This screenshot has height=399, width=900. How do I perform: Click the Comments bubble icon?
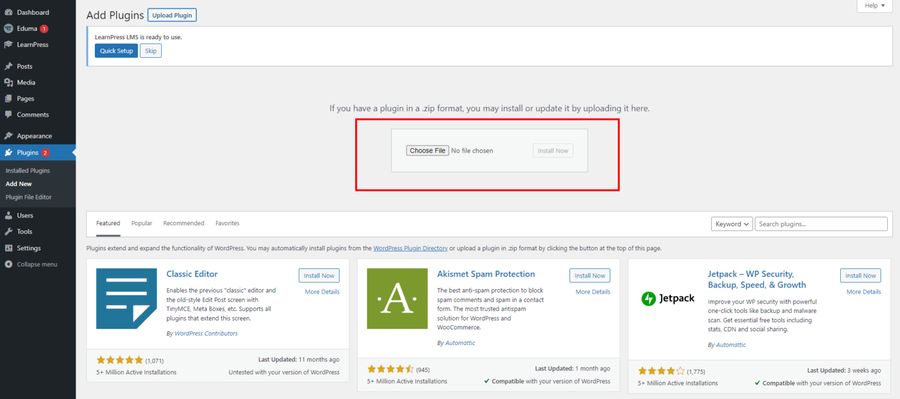point(8,115)
